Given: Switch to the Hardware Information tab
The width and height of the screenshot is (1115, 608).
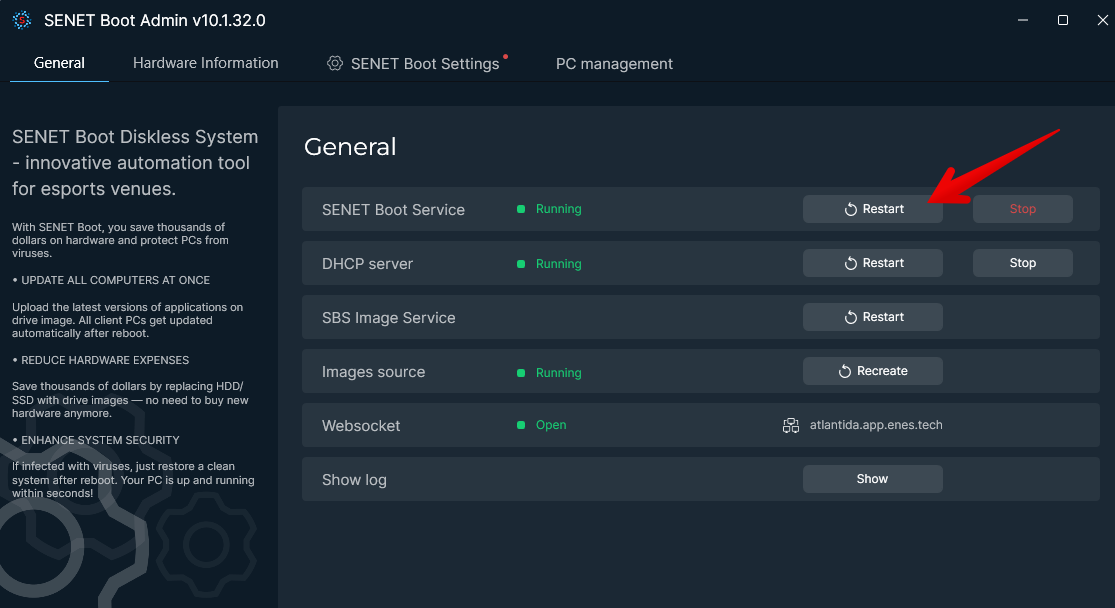Looking at the screenshot, I should coord(205,63).
